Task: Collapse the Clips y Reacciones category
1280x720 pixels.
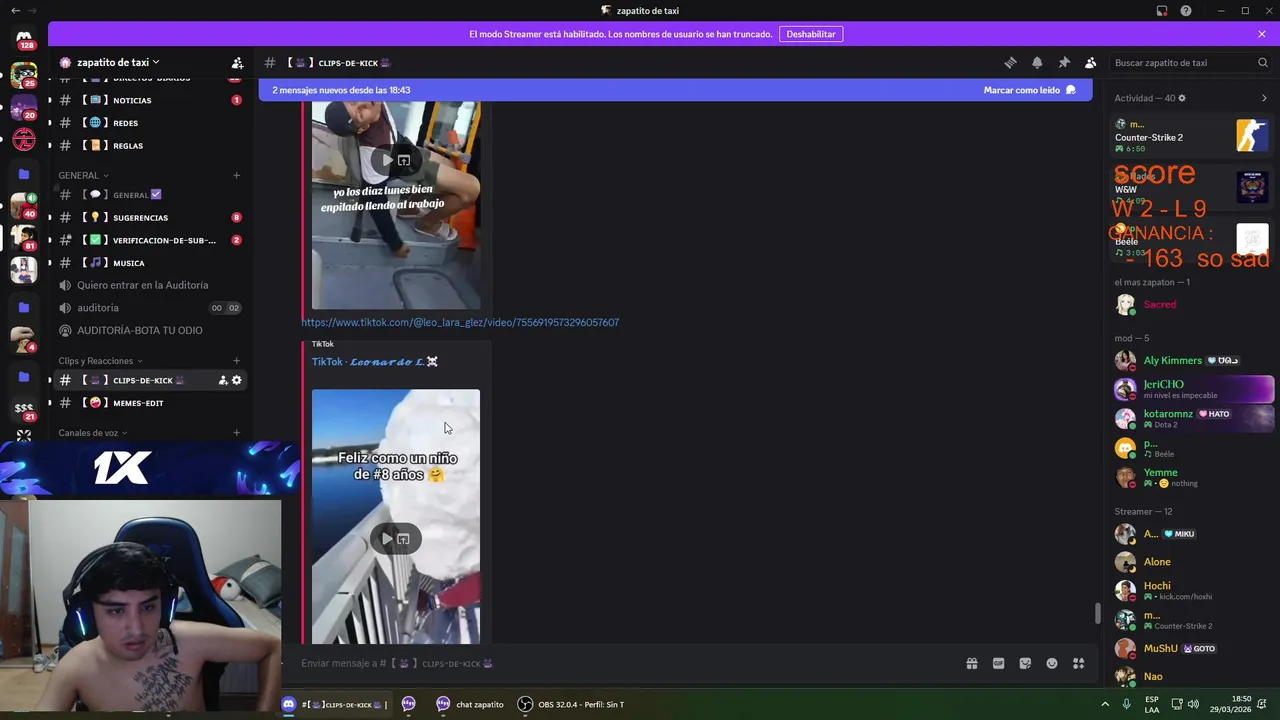Action: (100, 361)
